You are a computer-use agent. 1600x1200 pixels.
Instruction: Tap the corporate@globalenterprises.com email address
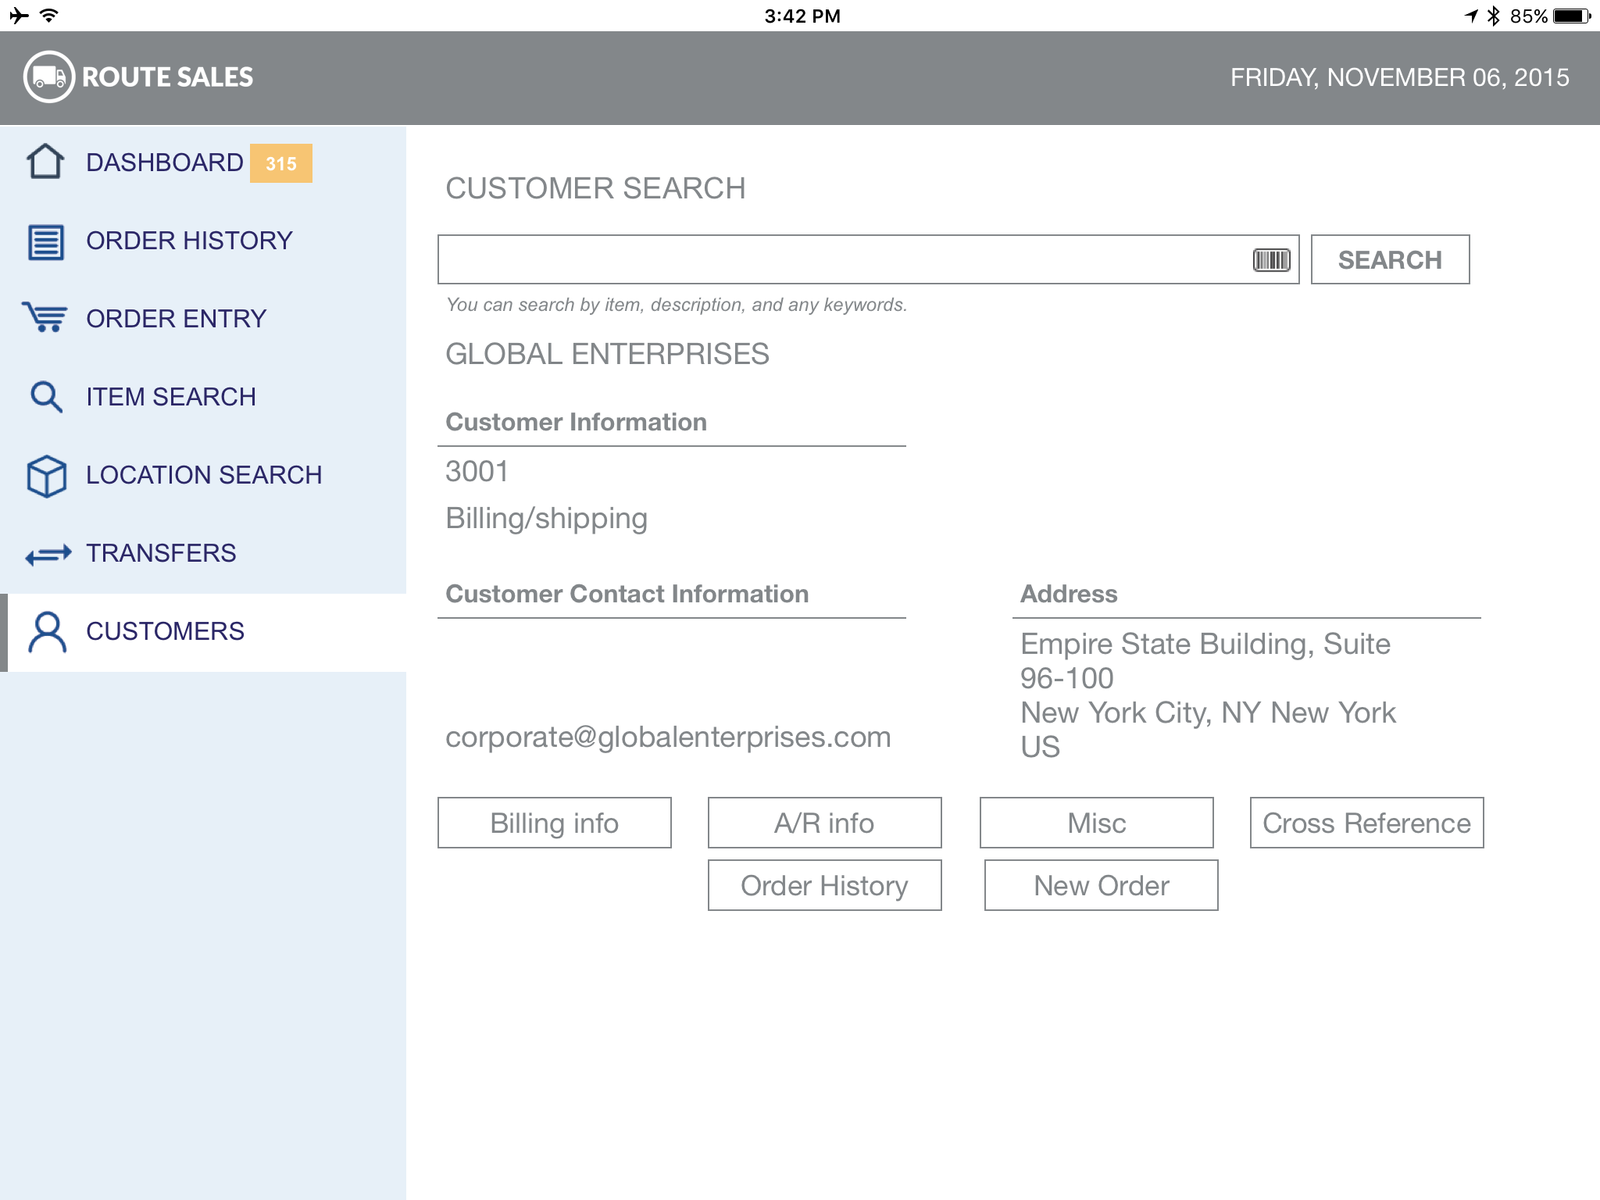pyautogui.click(x=668, y=737)
